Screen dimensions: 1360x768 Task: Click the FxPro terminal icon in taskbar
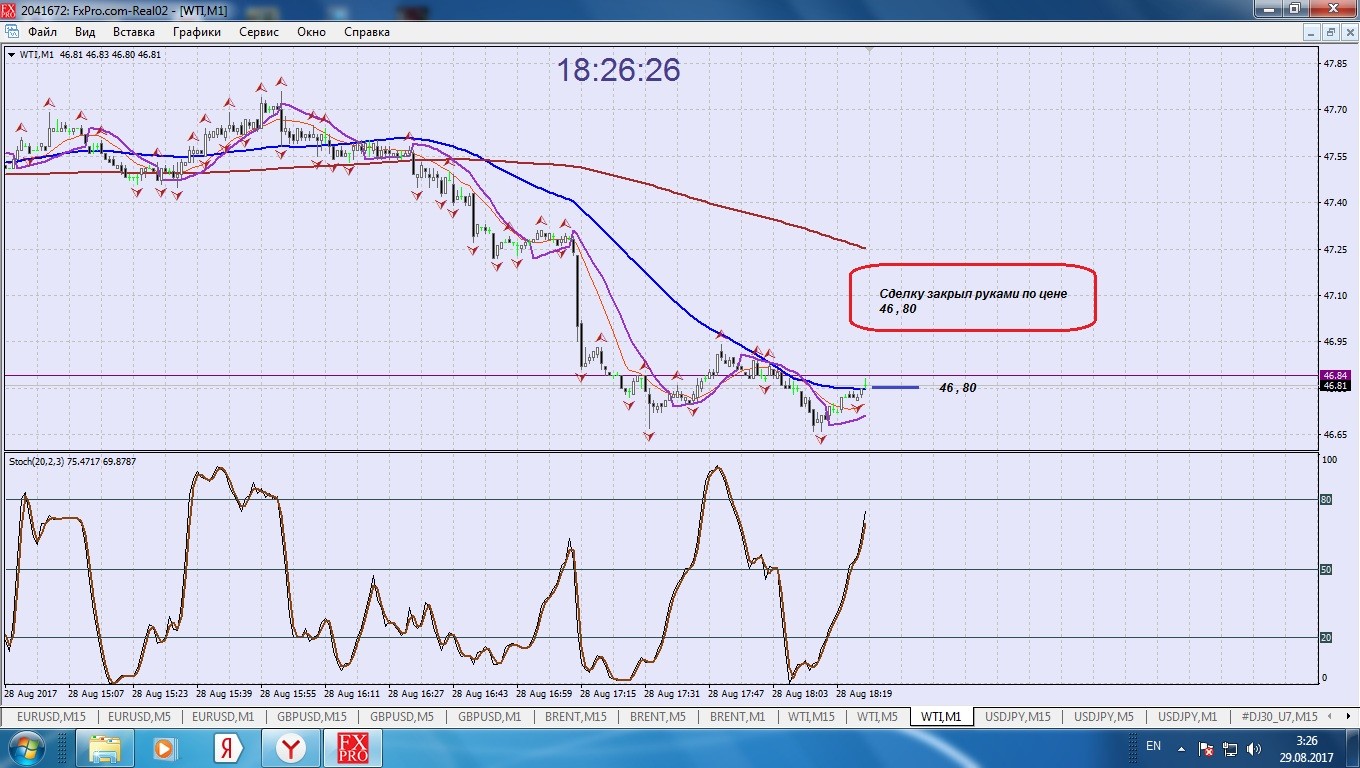(352, 748)
